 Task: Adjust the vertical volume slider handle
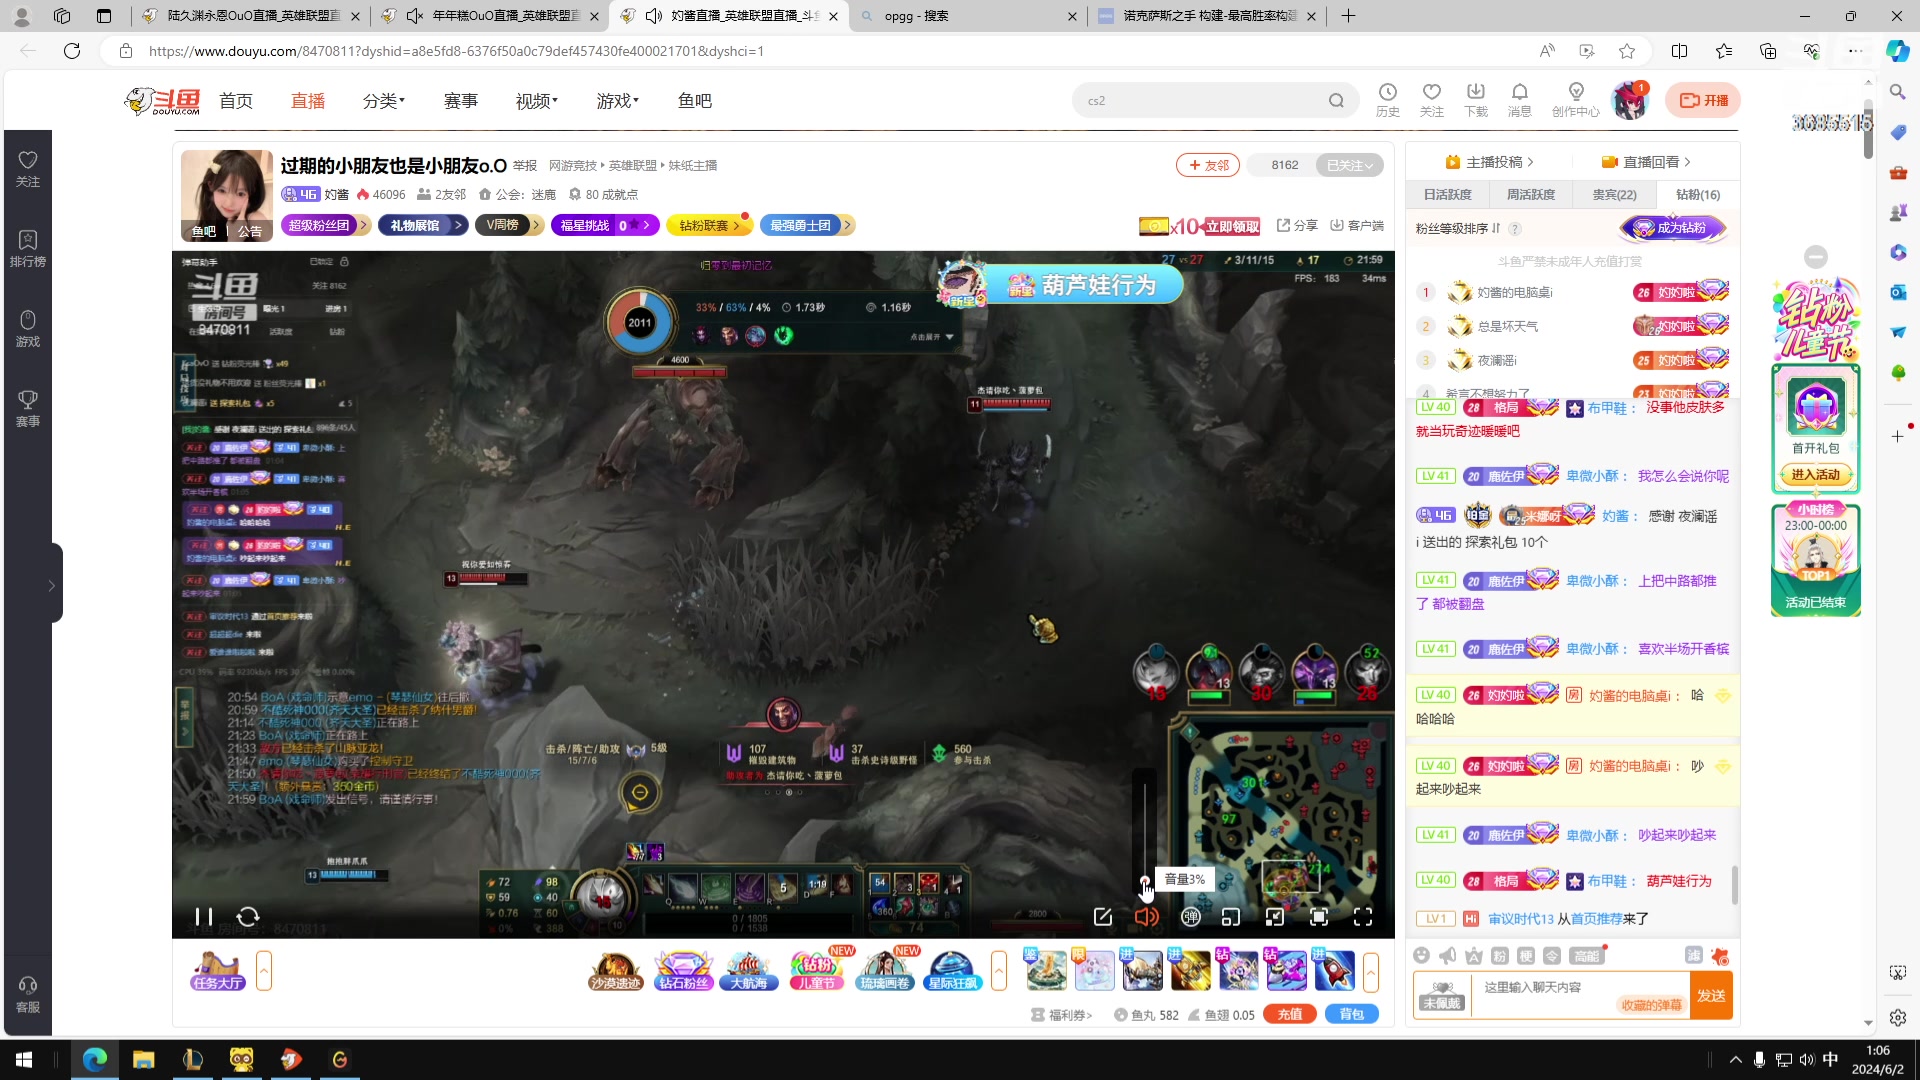tap(1145, 881)
